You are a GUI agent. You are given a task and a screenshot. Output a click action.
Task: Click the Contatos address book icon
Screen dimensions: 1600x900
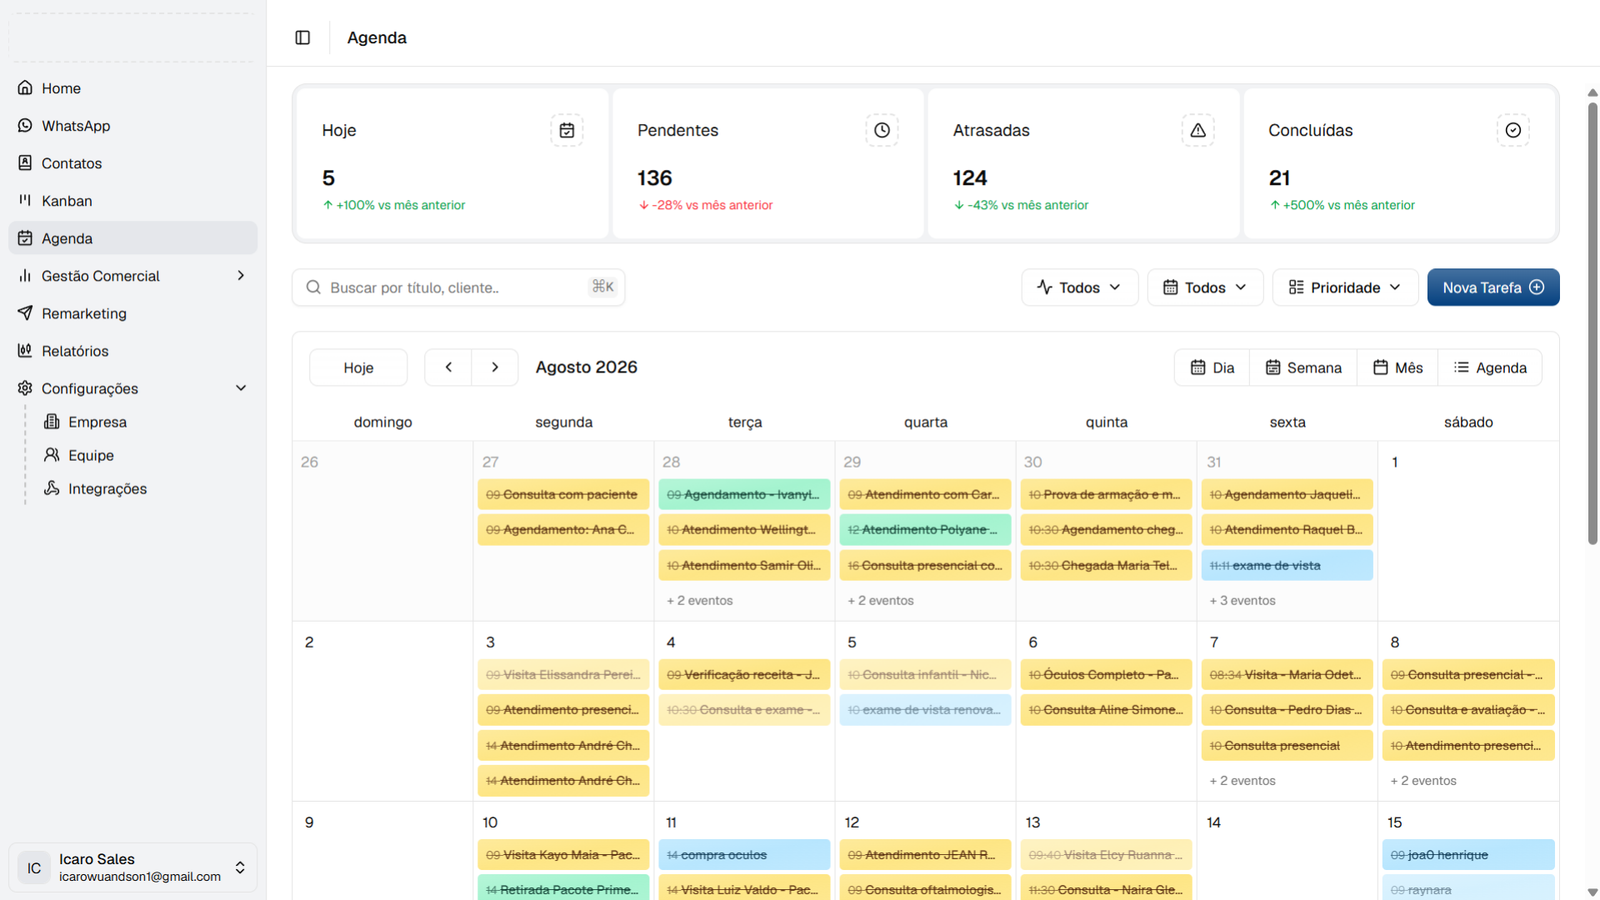[25, 163]
